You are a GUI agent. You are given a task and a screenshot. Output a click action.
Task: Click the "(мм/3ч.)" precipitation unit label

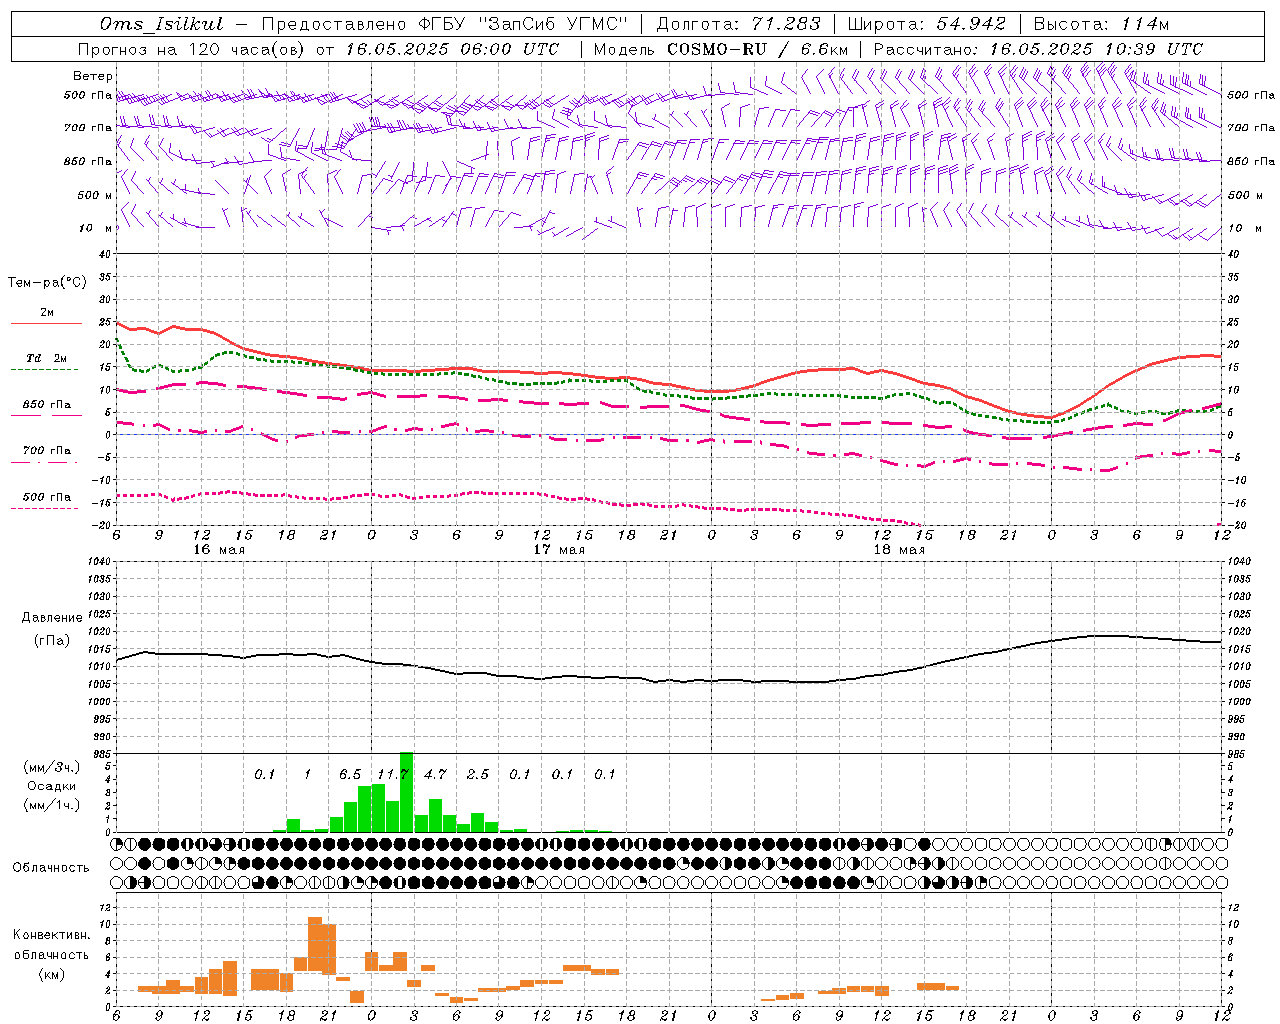pyautogui.click(x=51, y=767)
